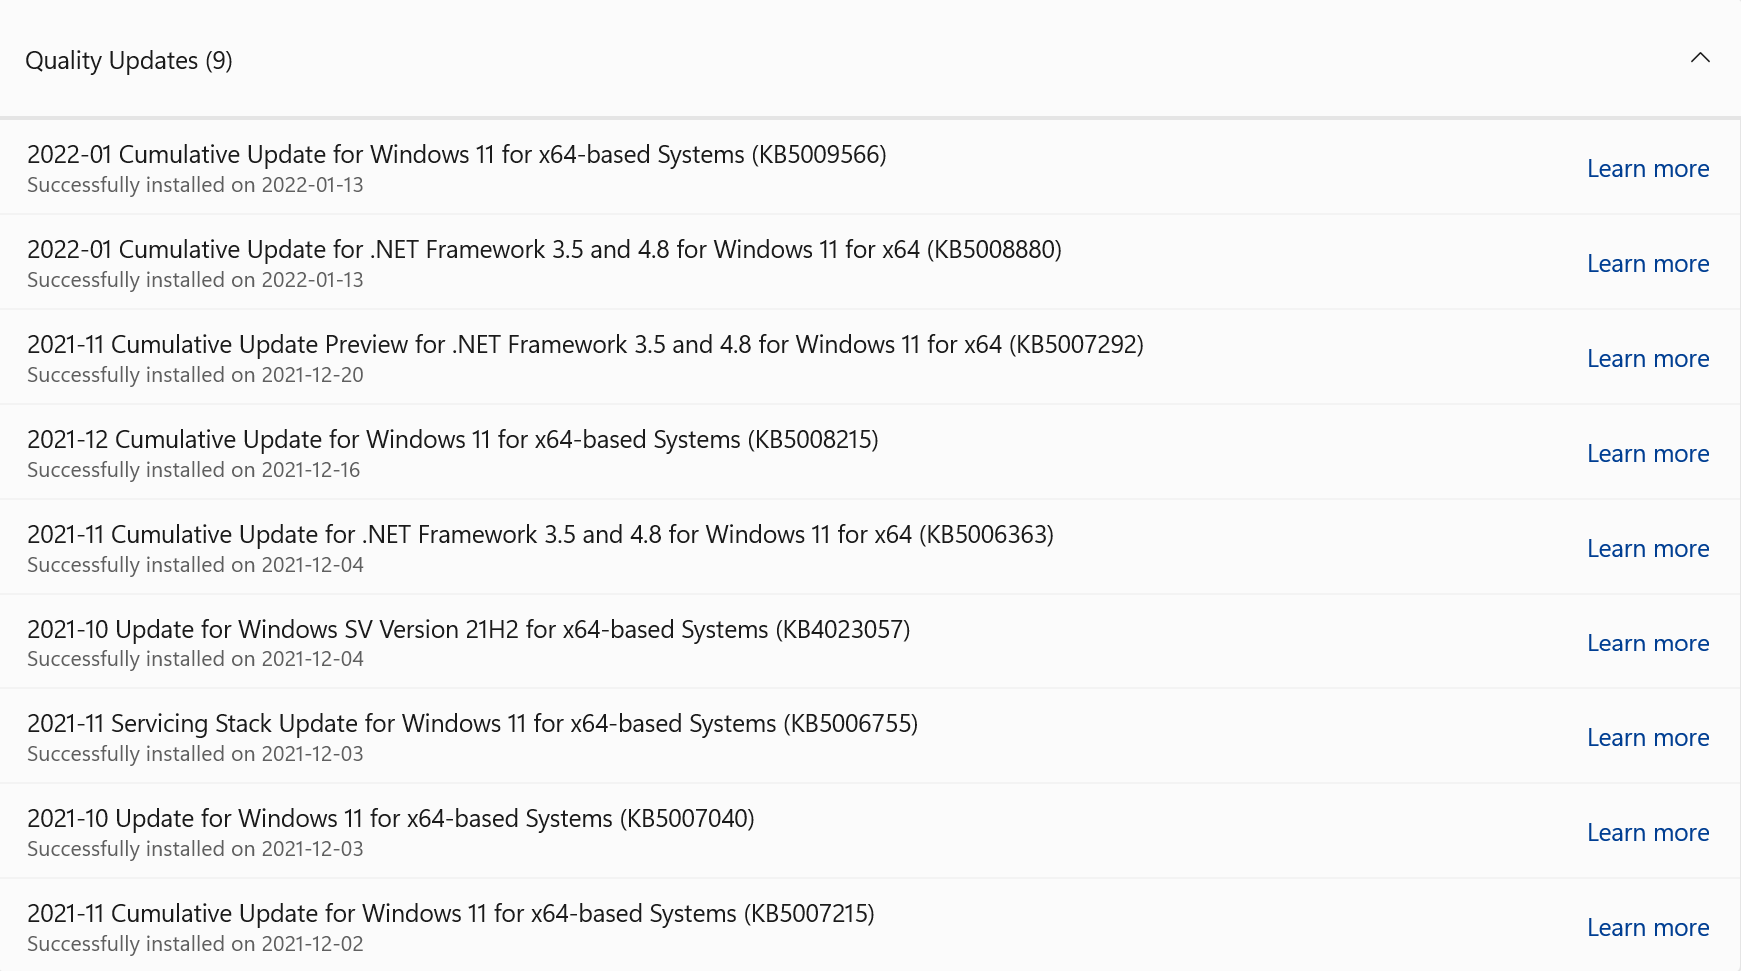This screenshot has height=971, width=1741.
Task: Select the 2021-10 Update KB5007040 entry
Action: click(x=870, y=831)
